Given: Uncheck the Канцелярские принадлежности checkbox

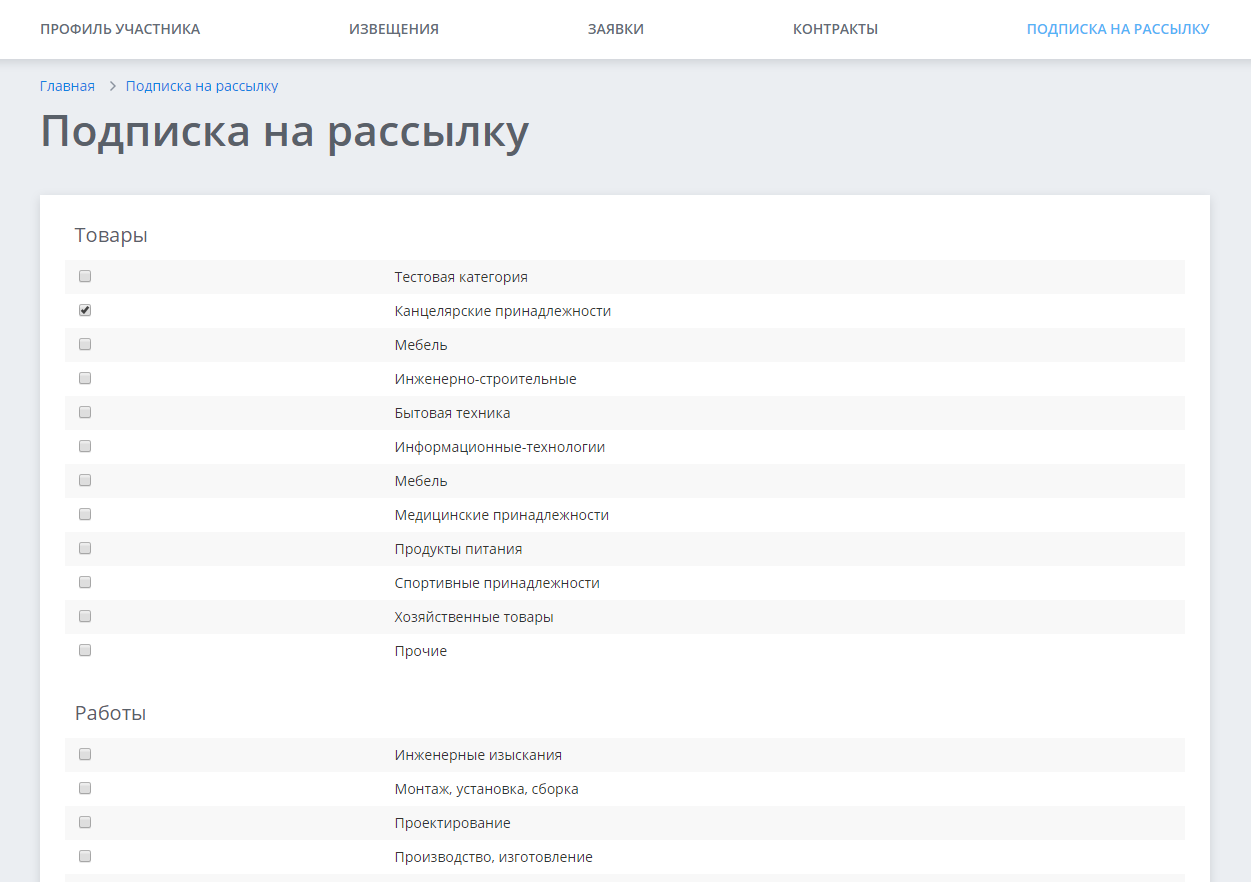Looking at the screenshot, I should coord(85,310).
